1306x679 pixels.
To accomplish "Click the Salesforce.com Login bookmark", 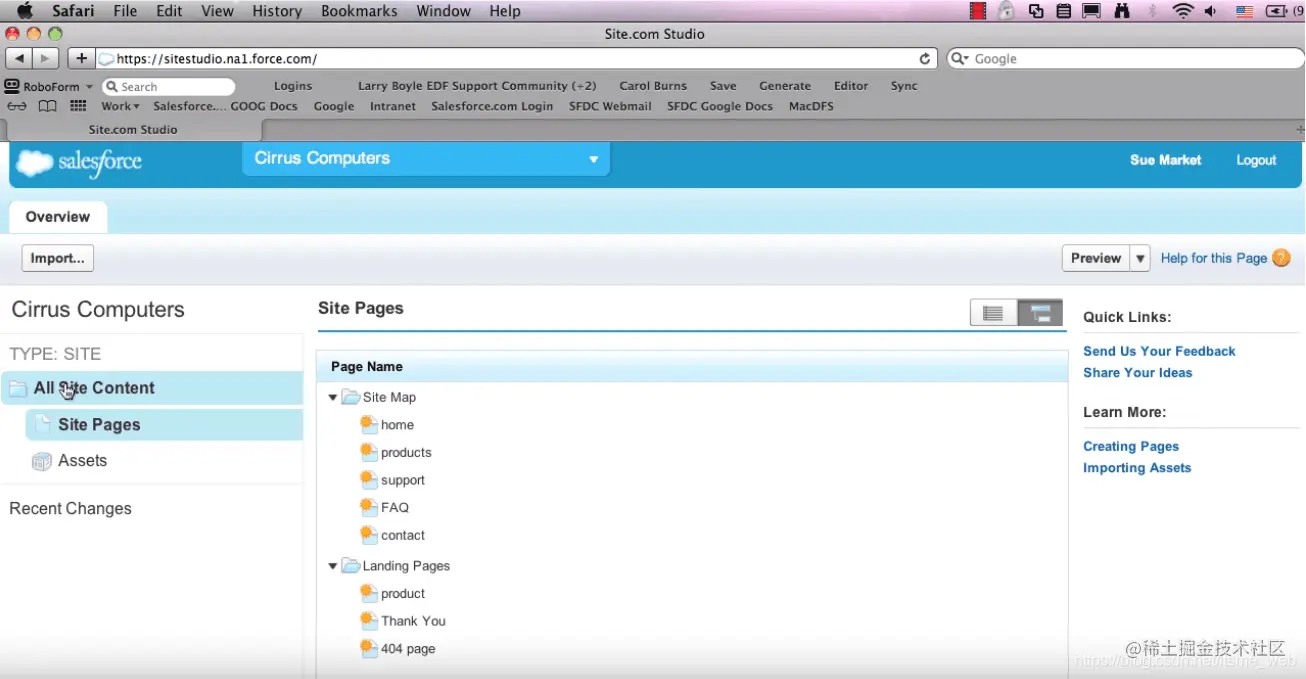I will click(x=492, y=106).
